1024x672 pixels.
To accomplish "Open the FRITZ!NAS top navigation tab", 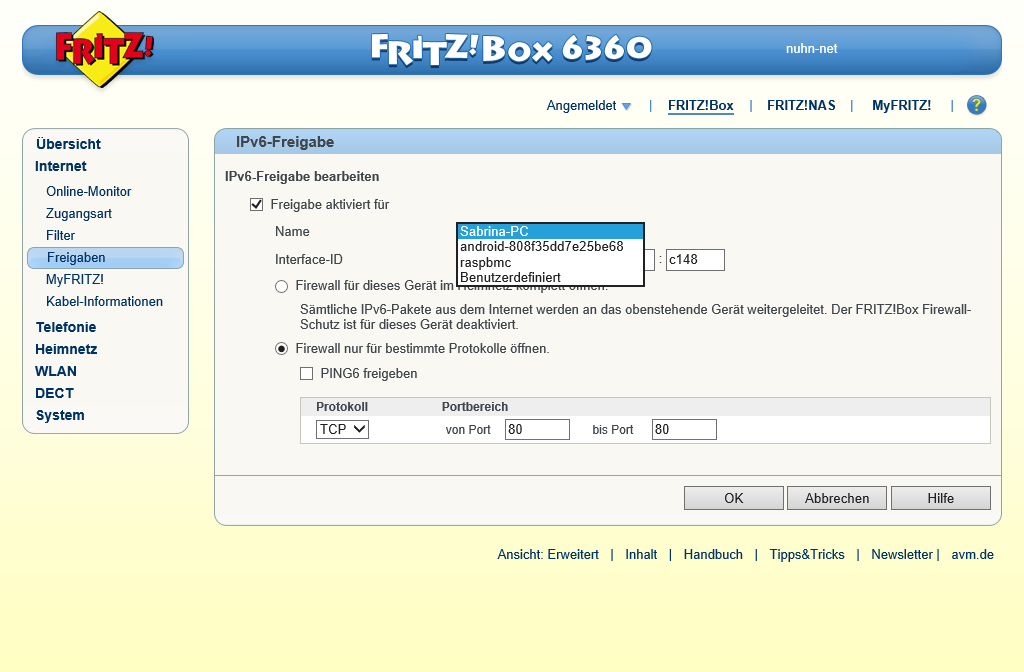I will point(801,105).
